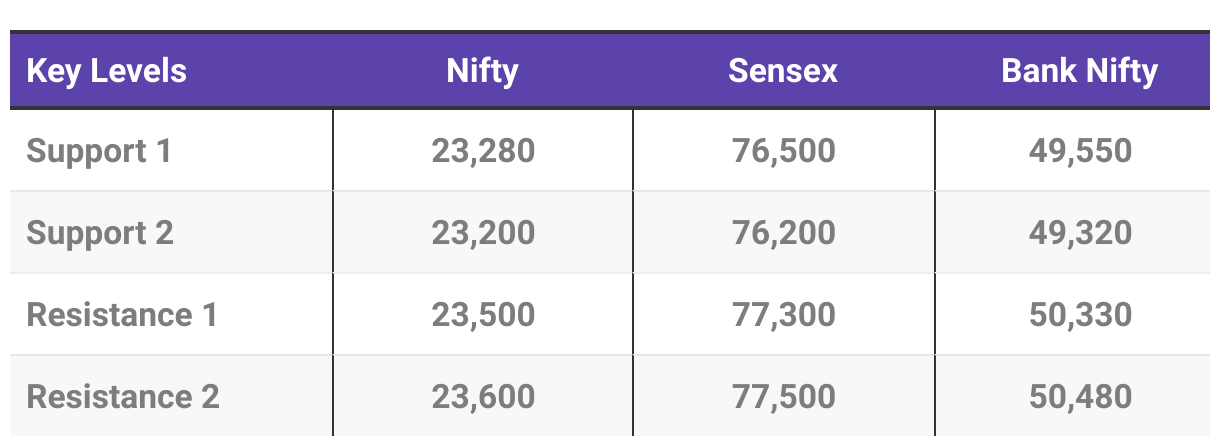This screenshot has height=446, width=1220.
Task: Click Nifty Support 2 value 23,200
Action: tap(483, 233)
